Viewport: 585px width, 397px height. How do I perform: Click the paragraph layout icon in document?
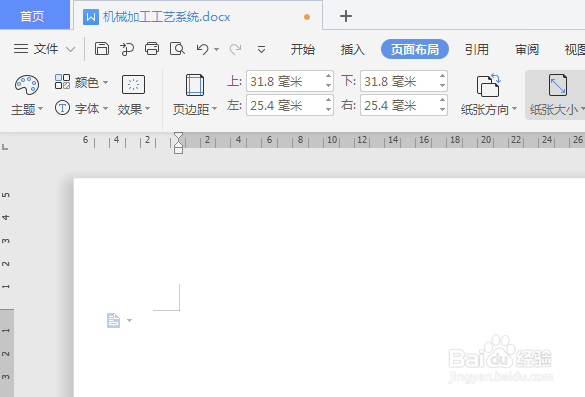(114, 321)
